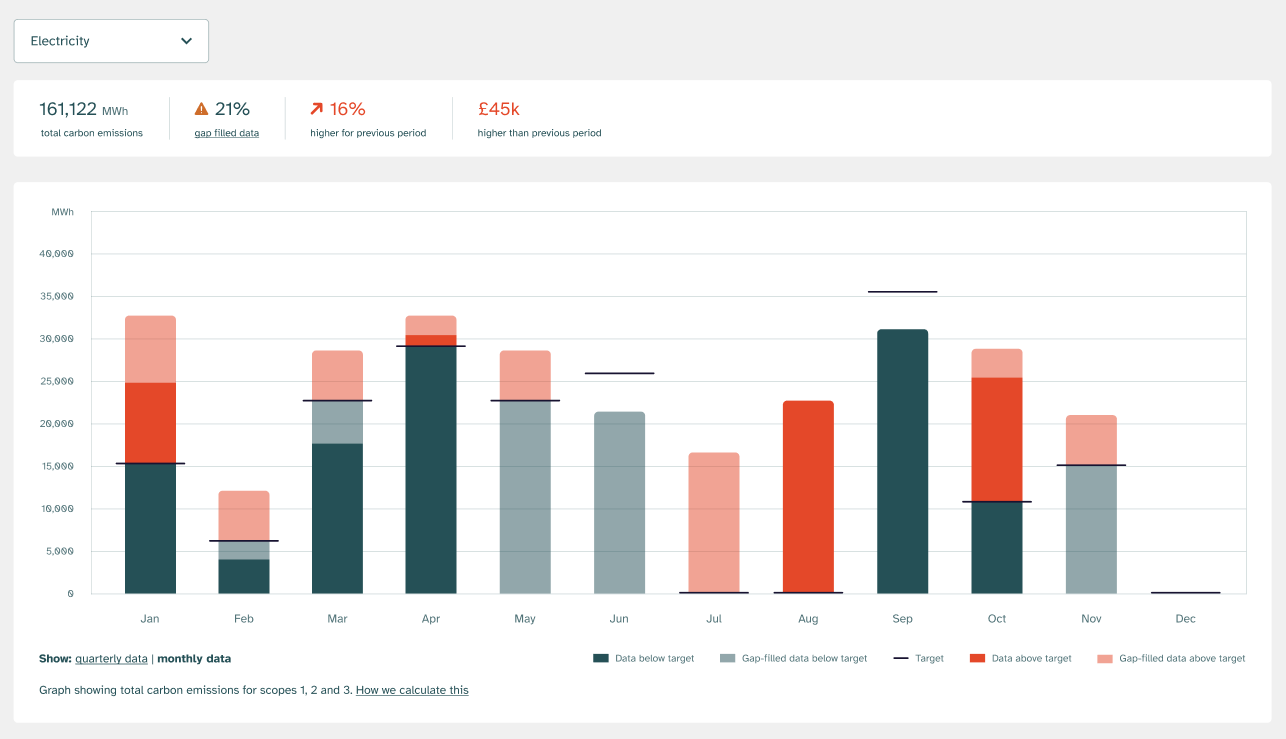The image size is (1286, 739).
Task: Click the Target line legend icon
Action: 900,659
